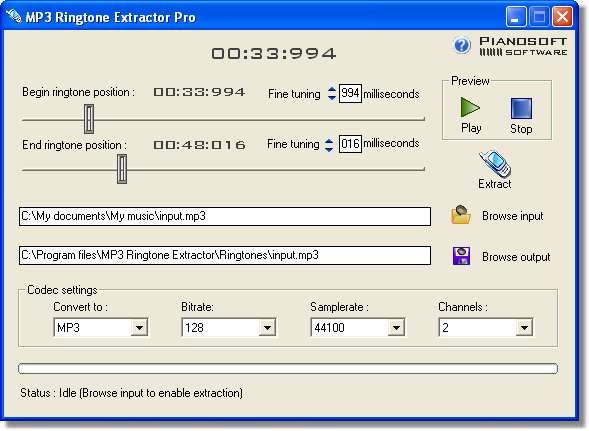Click the Browse input label

[512, 216]
